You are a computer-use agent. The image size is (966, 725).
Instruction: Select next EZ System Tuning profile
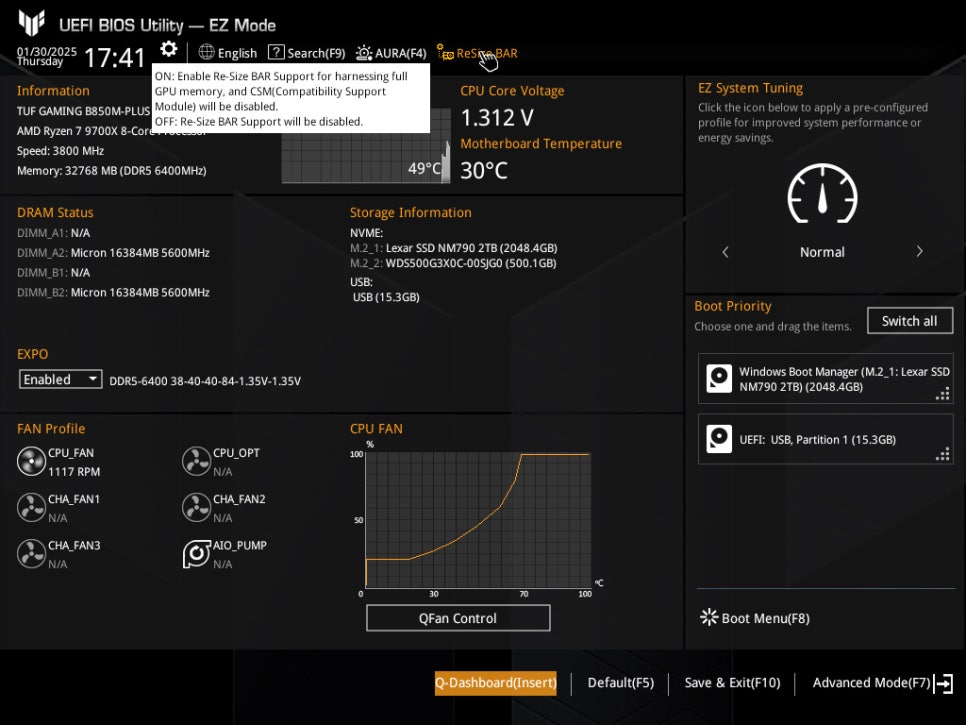click(919, 251)
